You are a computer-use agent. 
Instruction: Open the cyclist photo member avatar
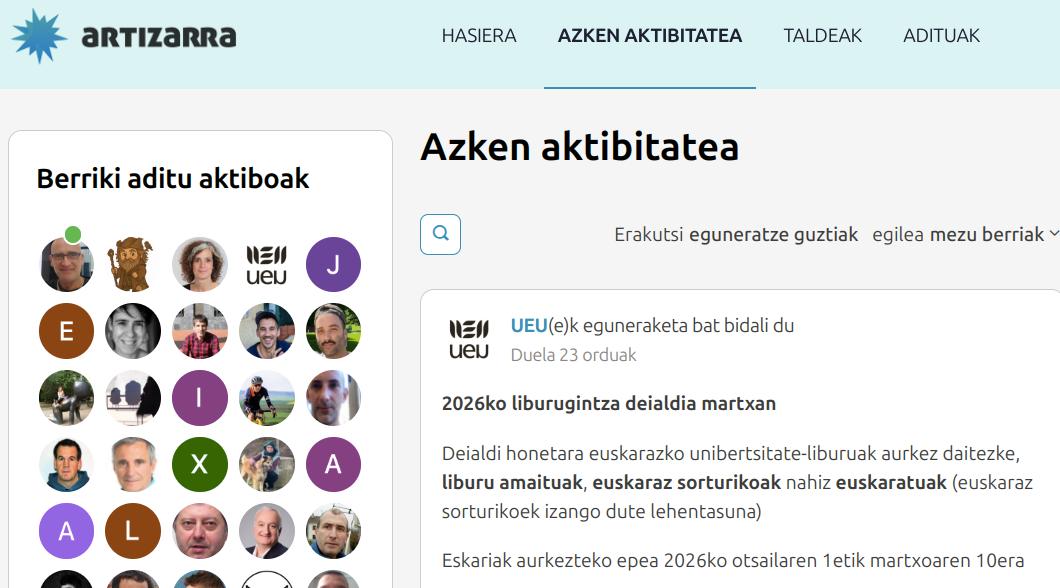tap(266, 398)
